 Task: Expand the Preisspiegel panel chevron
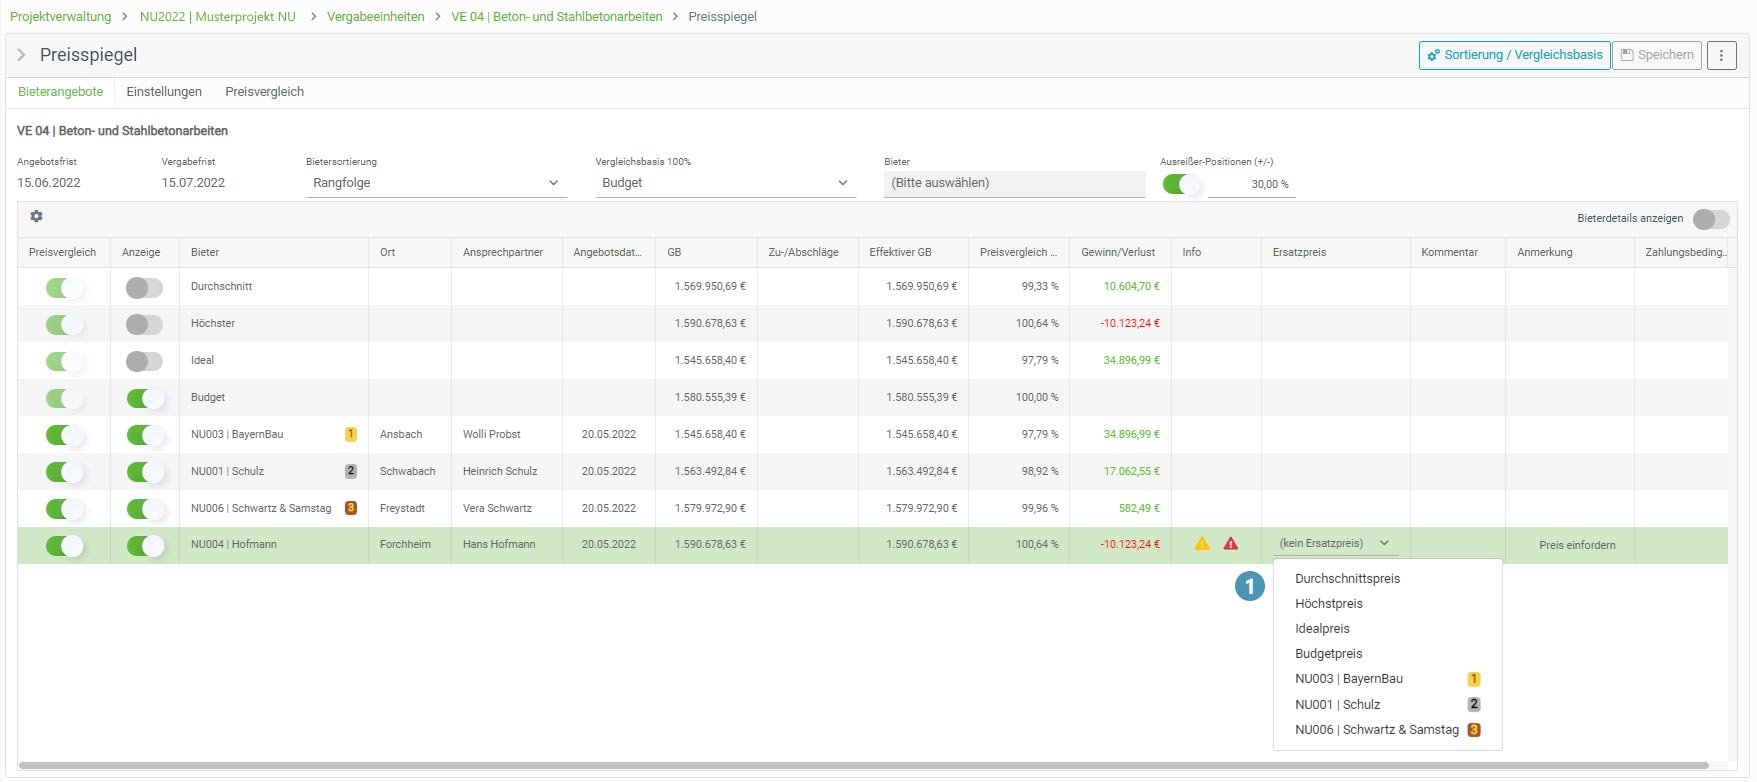[x=21, y=55]
